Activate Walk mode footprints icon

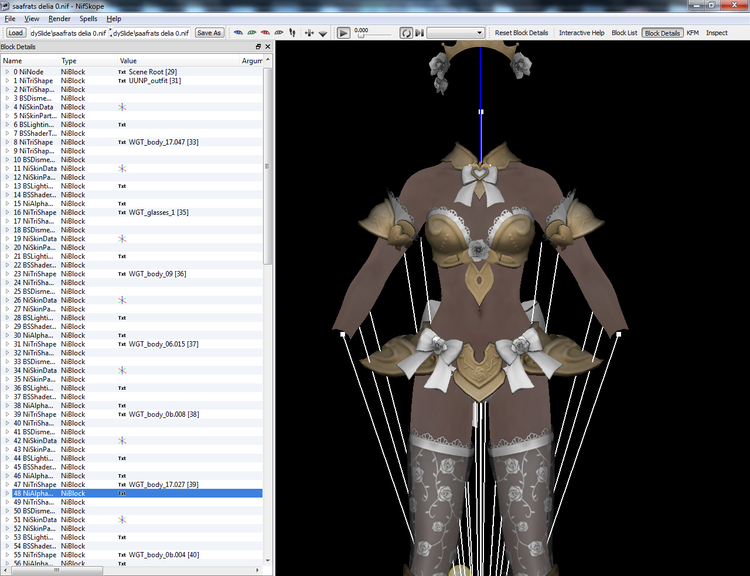tap(292, 33)
